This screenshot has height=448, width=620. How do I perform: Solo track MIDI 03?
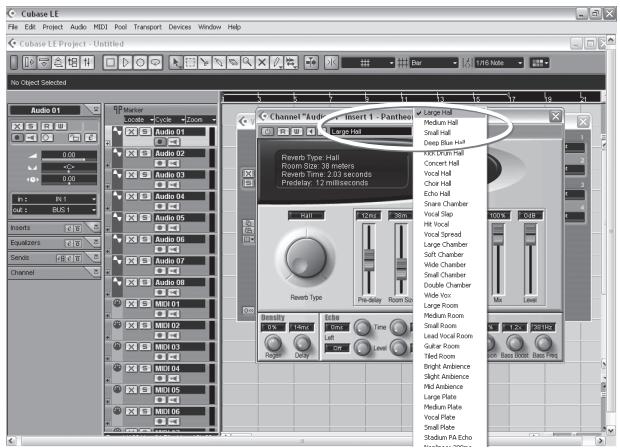145,347
